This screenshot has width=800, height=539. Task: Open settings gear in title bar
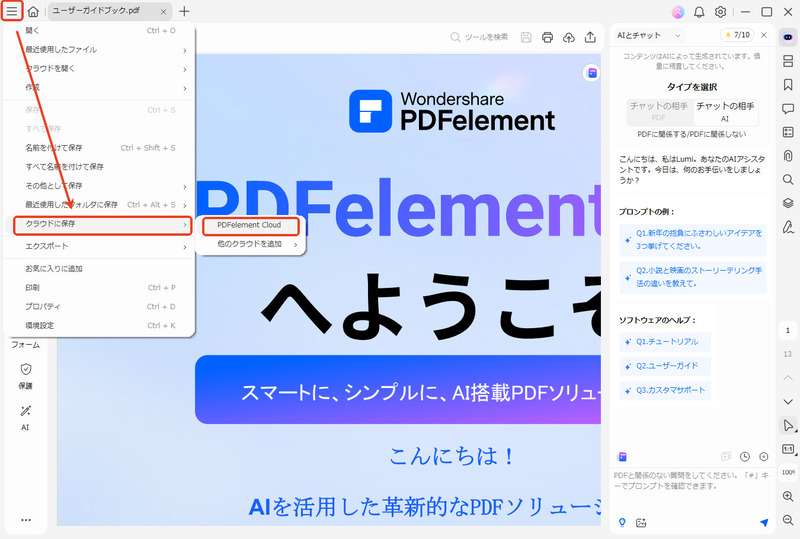(720, 12)
